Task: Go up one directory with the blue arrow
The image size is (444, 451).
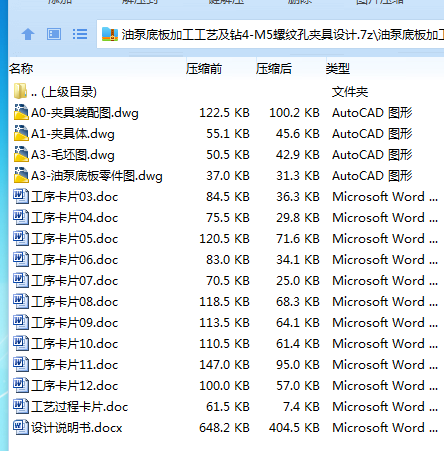Action: 28,34
